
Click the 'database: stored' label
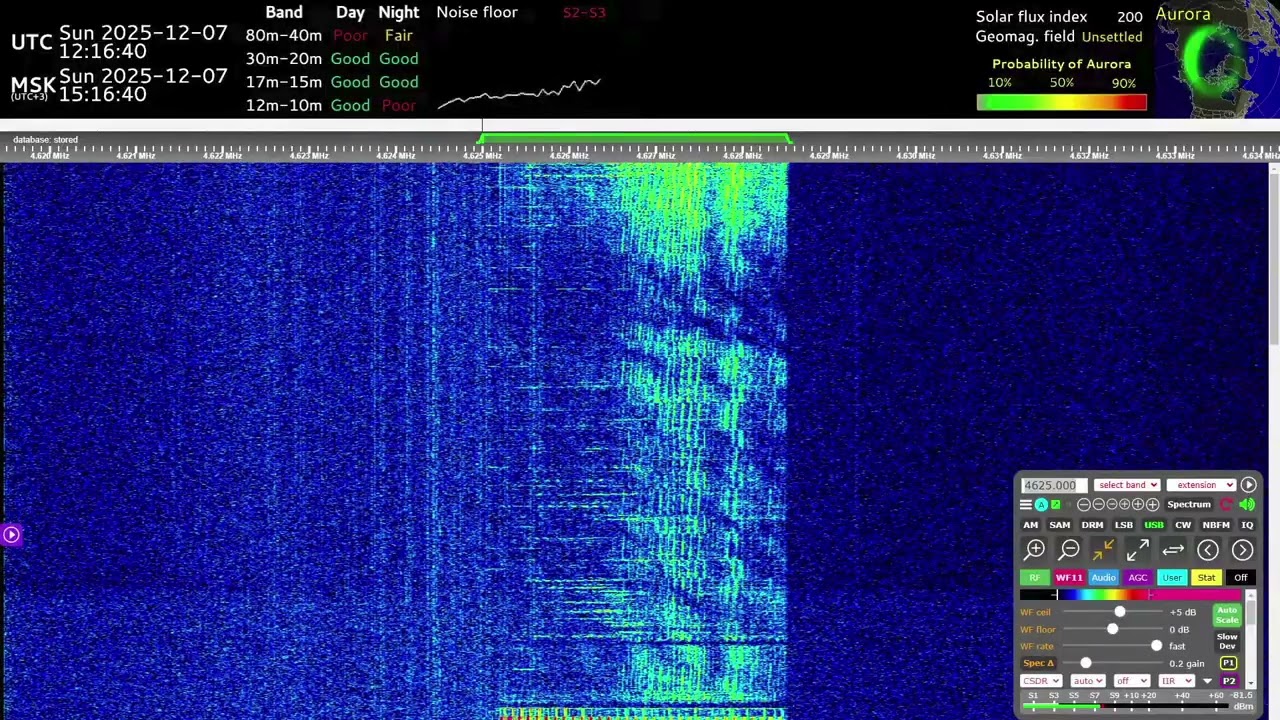coord(45,140)
